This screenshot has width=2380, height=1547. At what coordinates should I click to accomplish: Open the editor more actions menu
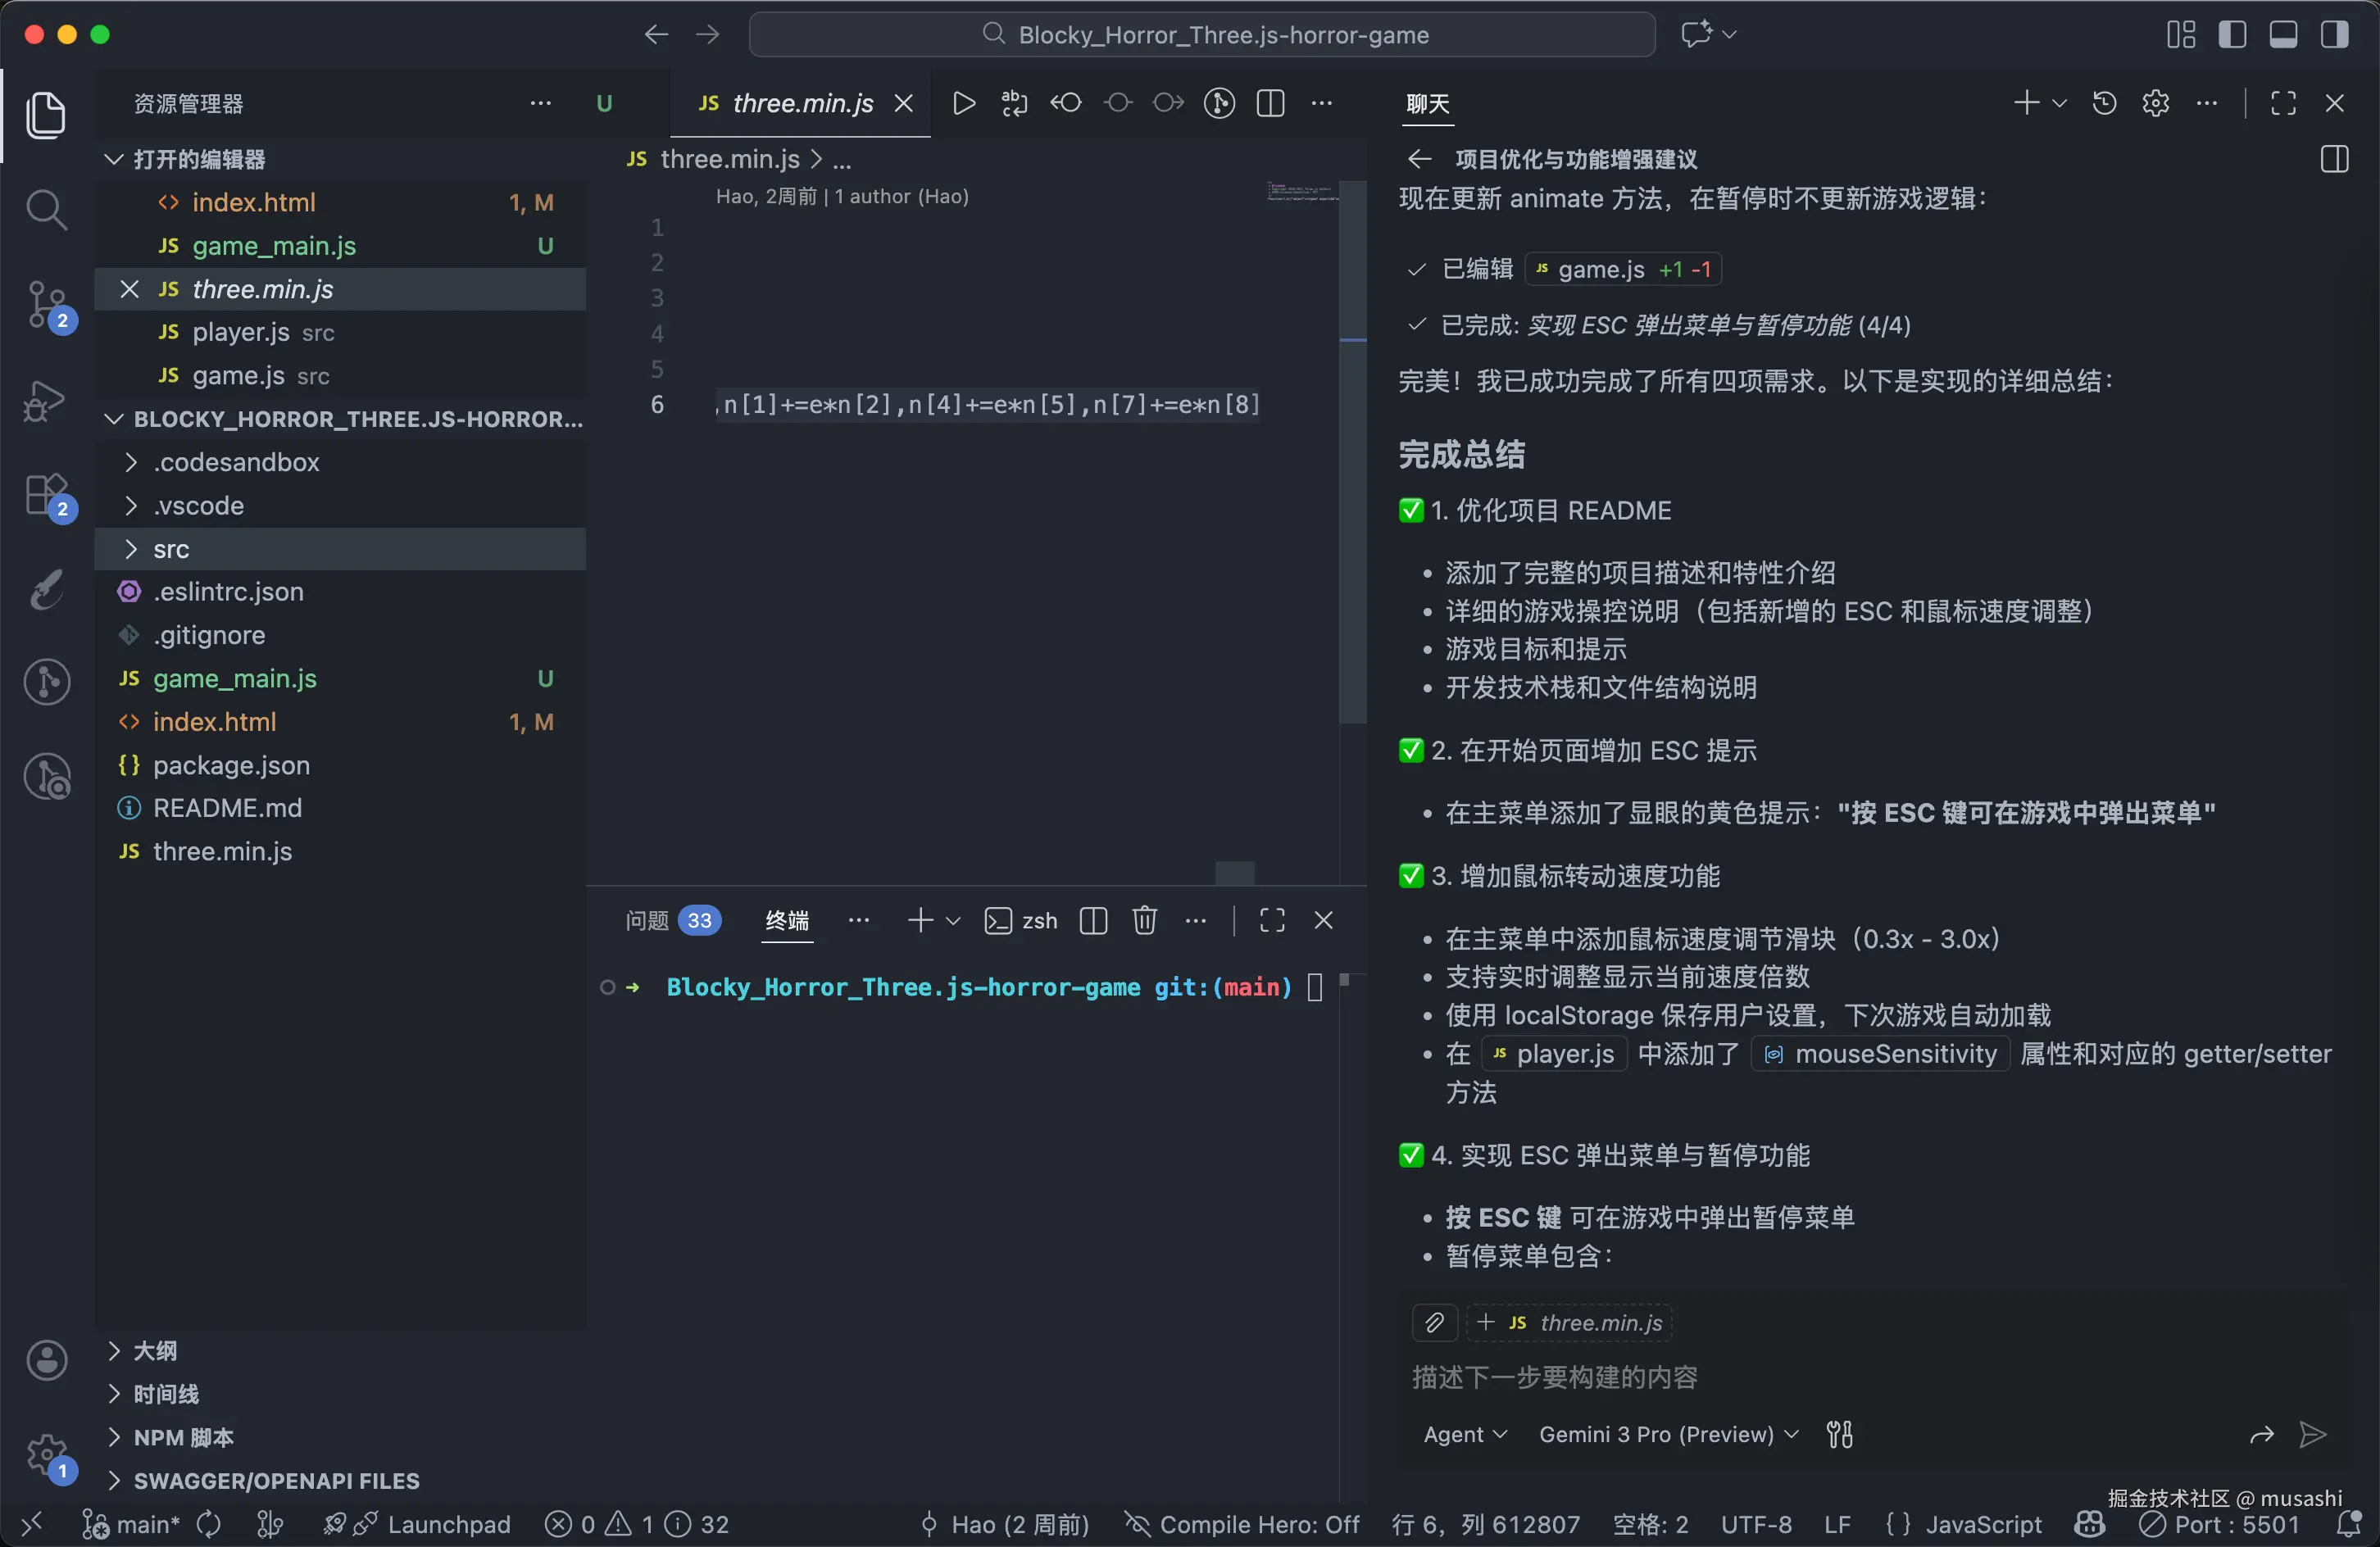click(1322, 103)
